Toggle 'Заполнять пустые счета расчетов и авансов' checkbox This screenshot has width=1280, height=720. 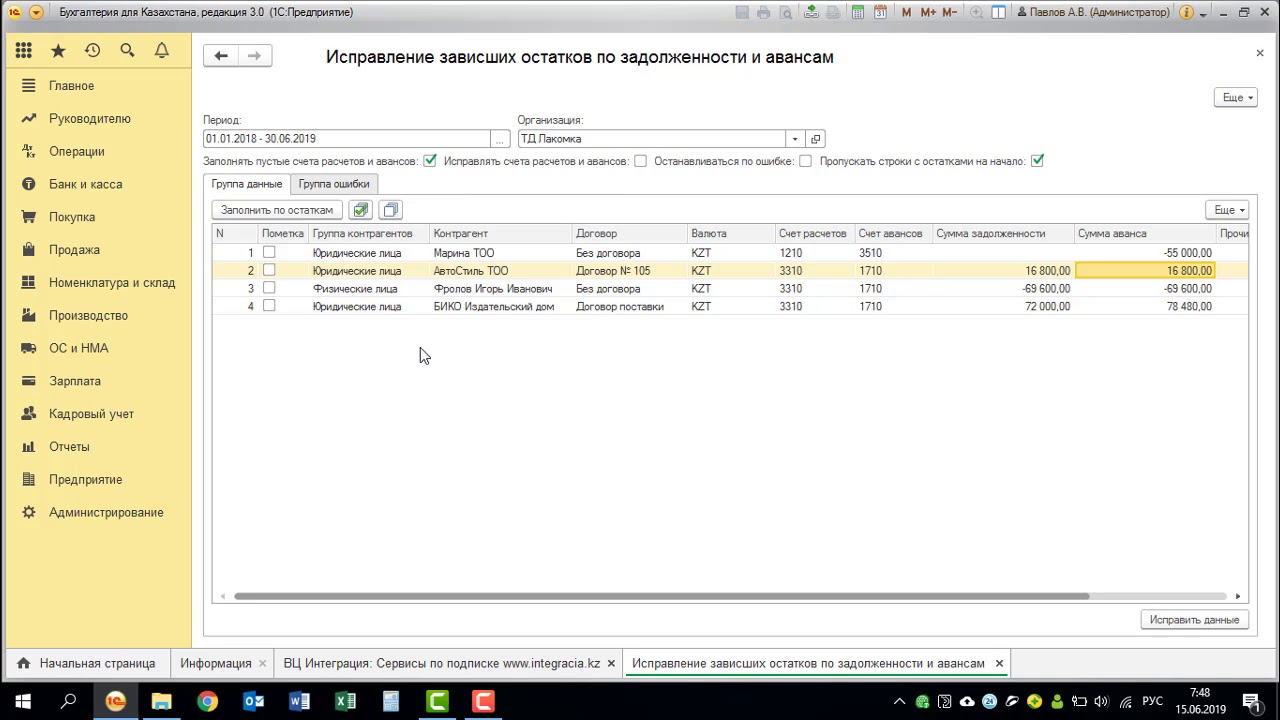click(x=430, y=161)
